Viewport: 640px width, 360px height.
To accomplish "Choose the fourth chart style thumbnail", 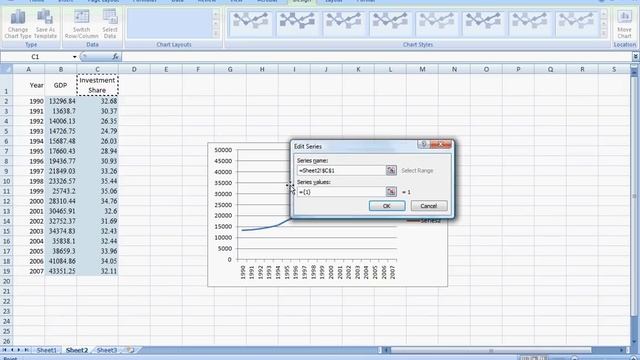I will click(x=390, y=24).
